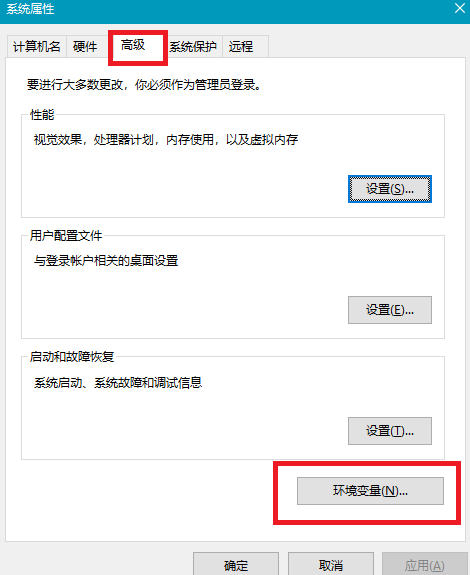Confirm with the 确定 button
The width and height of the screenshot is (470, 575).
pos(236,565)
